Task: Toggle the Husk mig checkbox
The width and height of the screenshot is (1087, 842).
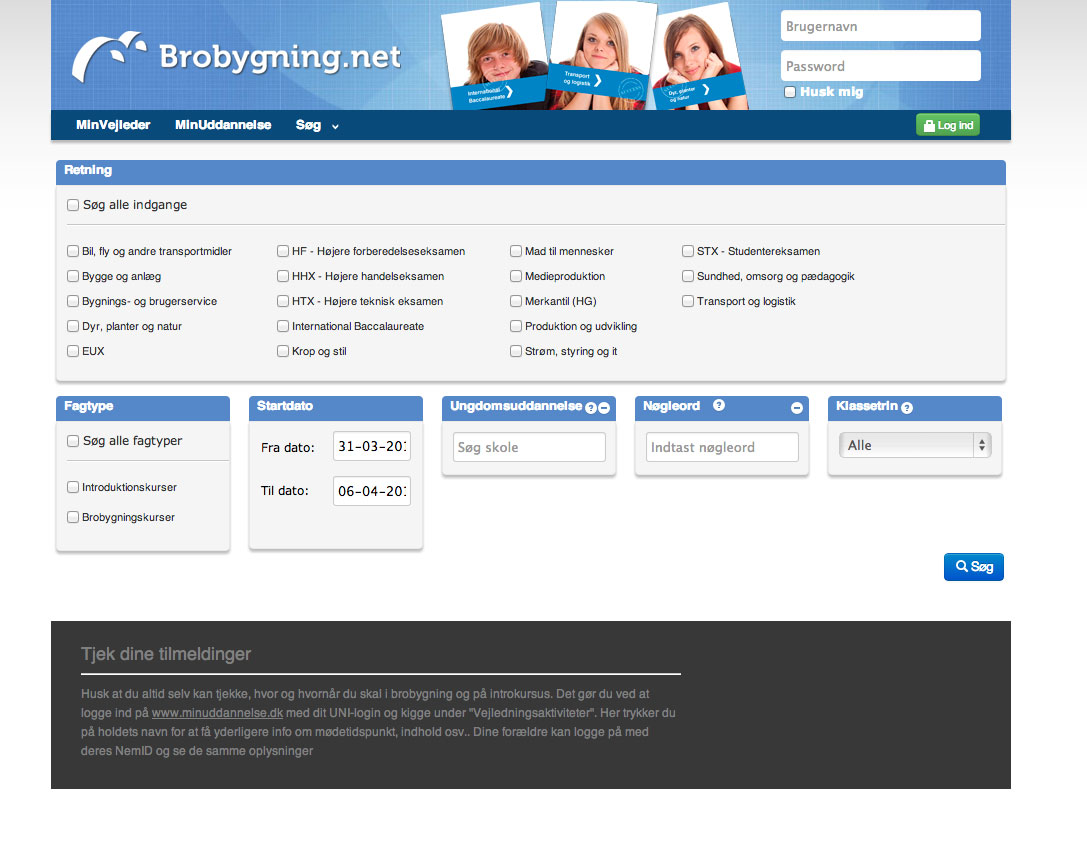Action: (790, 92)
